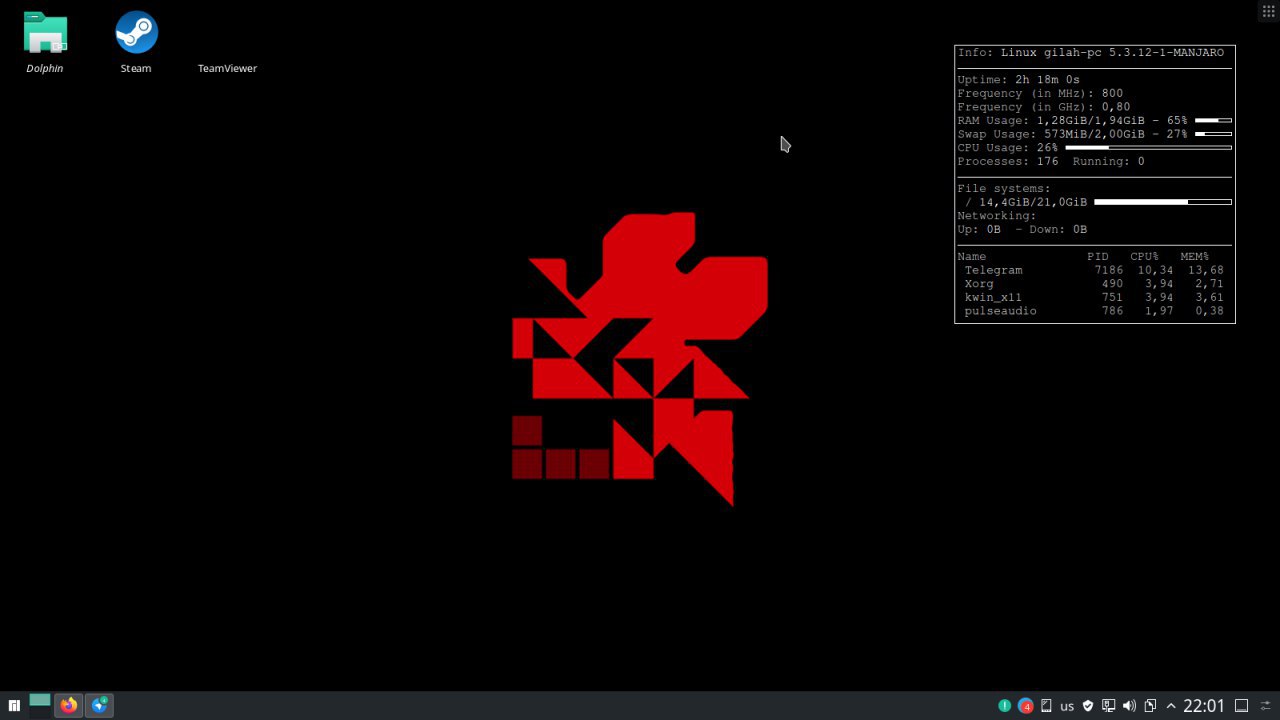This screenshot has width=1280, height=720.
Task: Click the 'CPU%' column header
Action: (x=1144, y=257)
